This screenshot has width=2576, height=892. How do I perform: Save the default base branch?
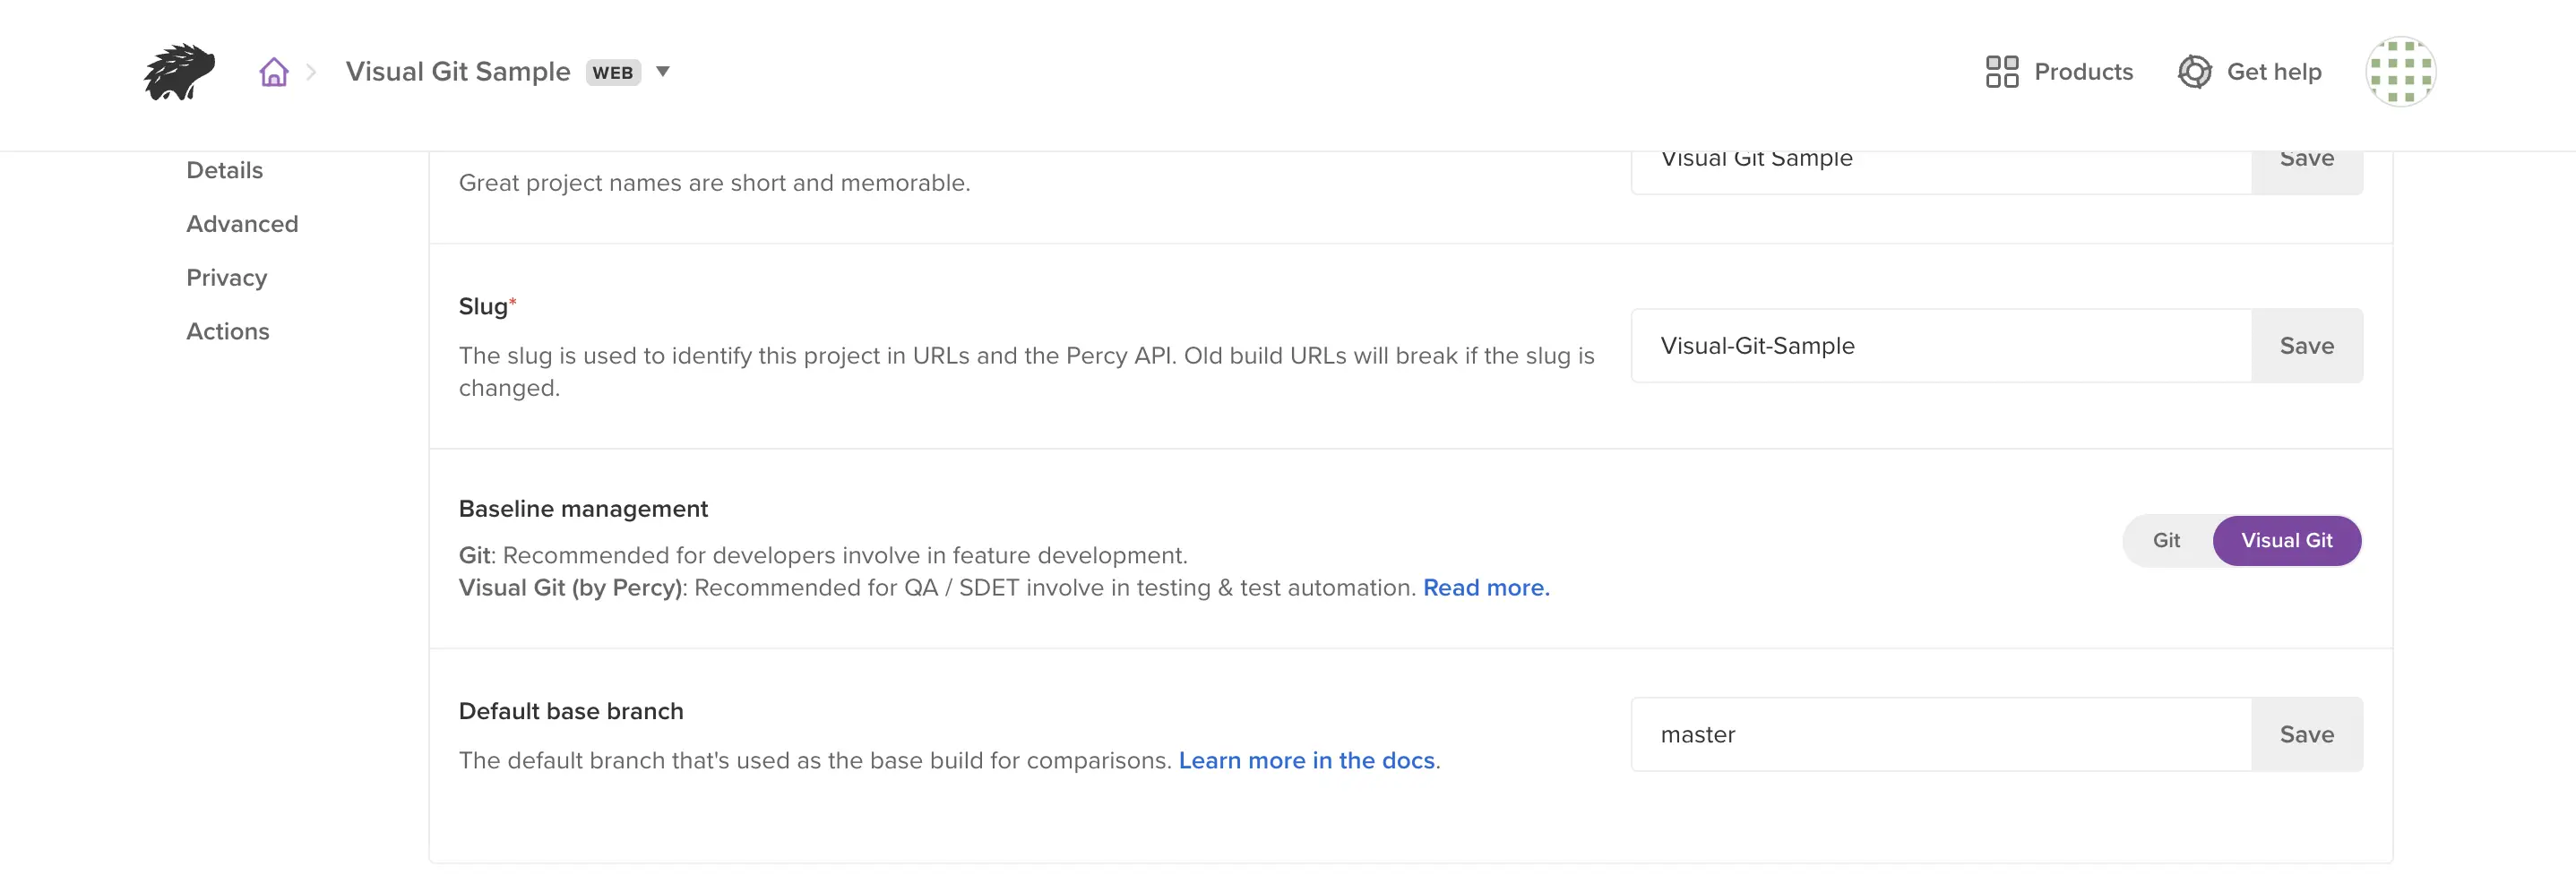click(x=2306, y=735)
